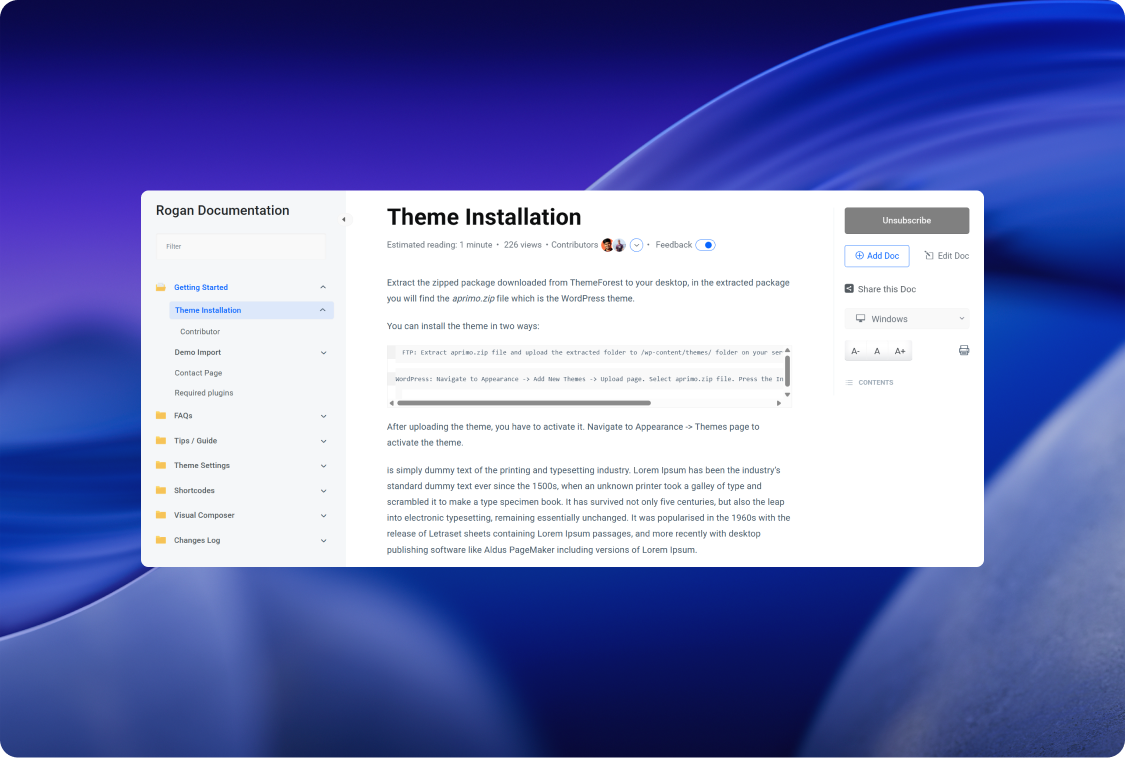Image resolution: width=1125 pixels, height=758 pixels.
Task: Click the Edit Doc pencil icon
Action: (928, 256)
